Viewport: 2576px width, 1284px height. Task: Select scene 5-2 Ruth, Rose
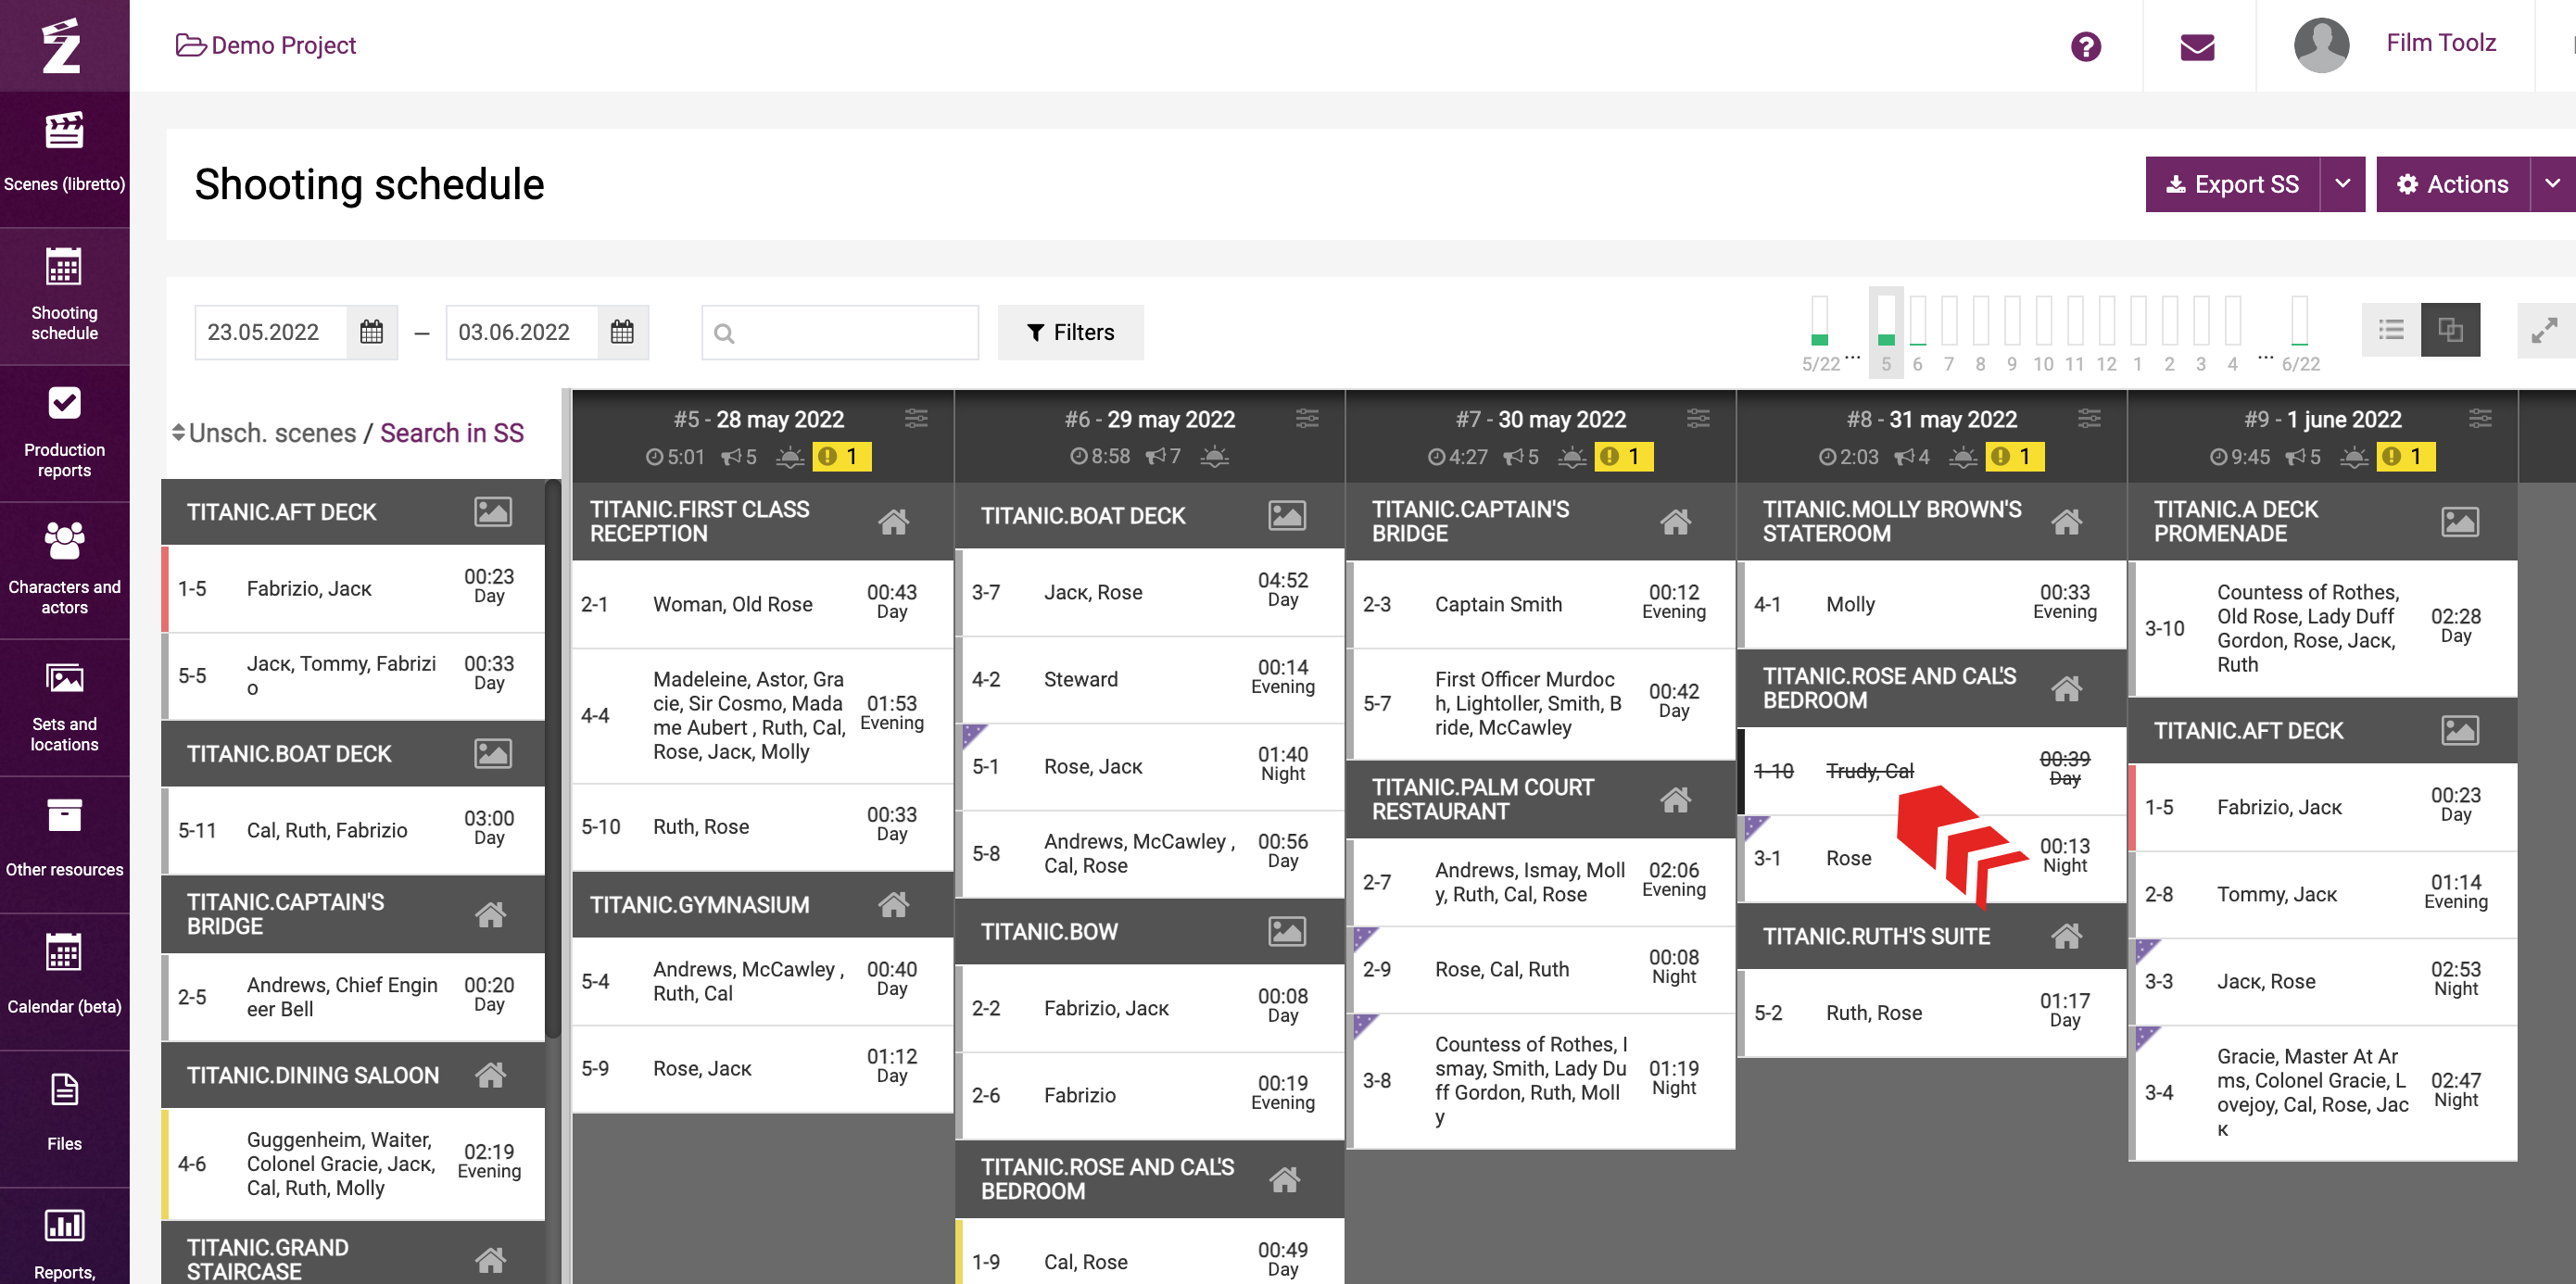1932,1012
